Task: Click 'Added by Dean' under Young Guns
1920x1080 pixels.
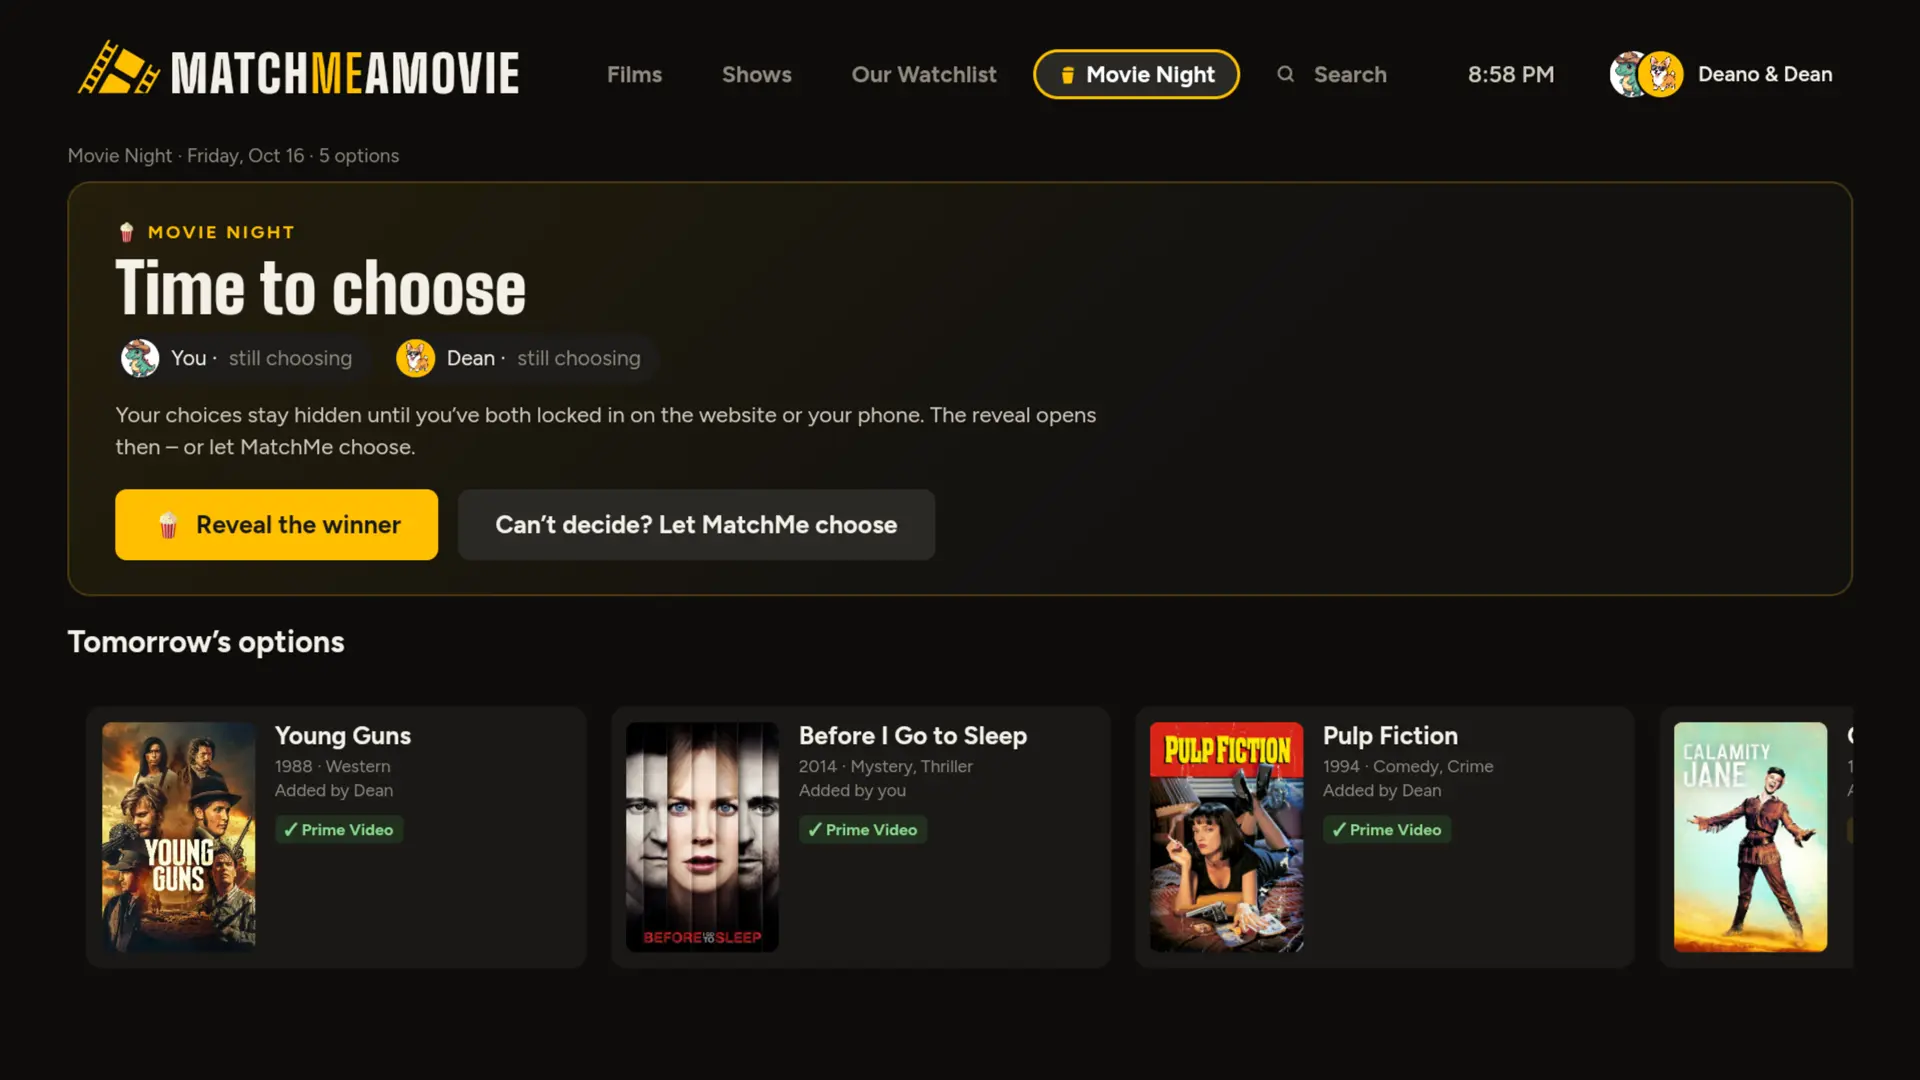Action: [x=334, y=790]
